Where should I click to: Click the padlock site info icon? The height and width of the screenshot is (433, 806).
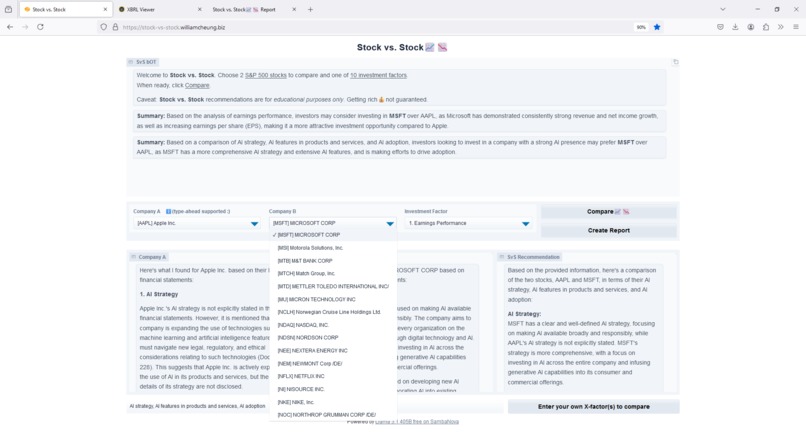[x=115, y=27]
